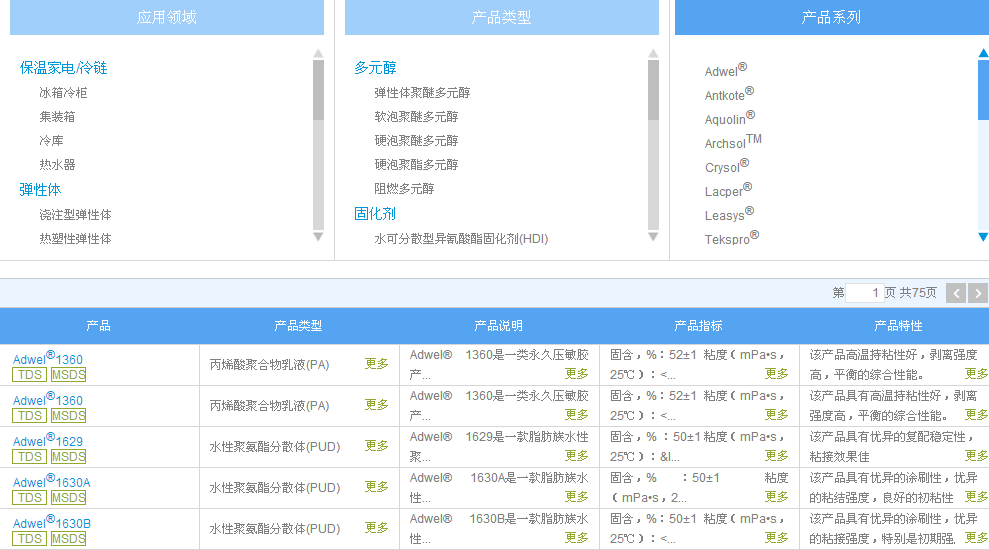Choose 浇注型弹性体 application
The image size is (989, 550).
[75, 214]
